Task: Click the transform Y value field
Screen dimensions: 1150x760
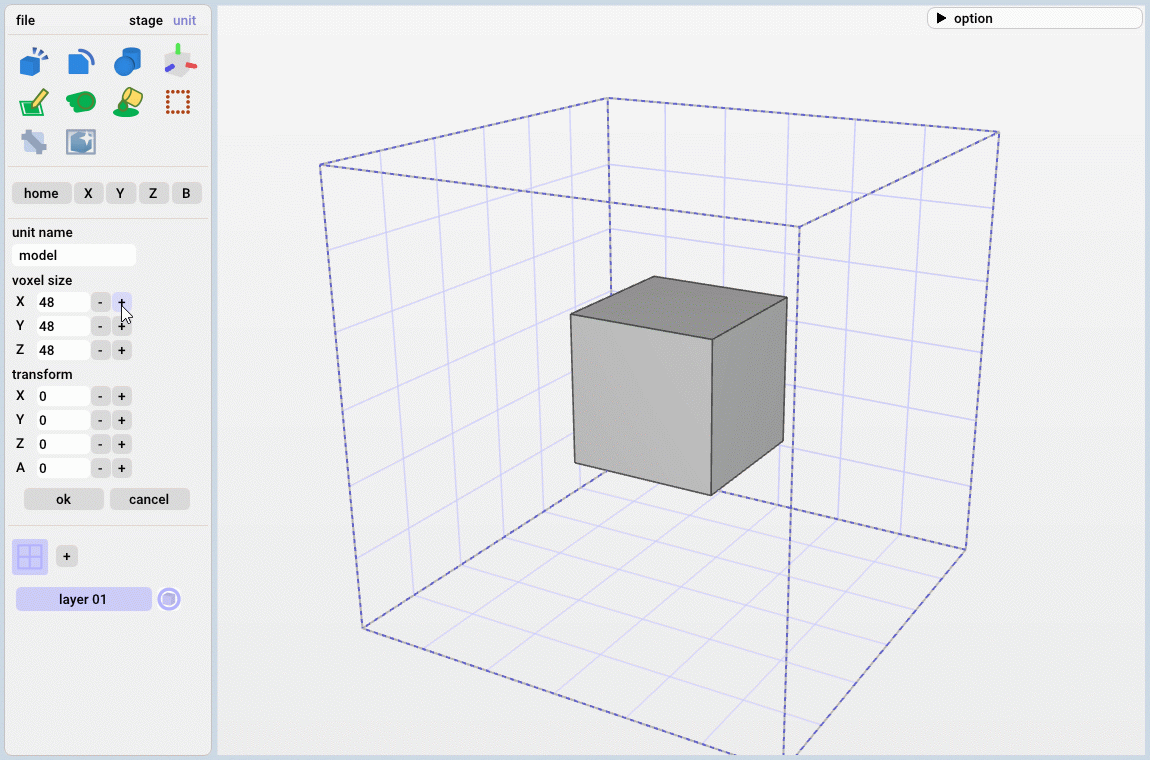Action: (63, 420)
